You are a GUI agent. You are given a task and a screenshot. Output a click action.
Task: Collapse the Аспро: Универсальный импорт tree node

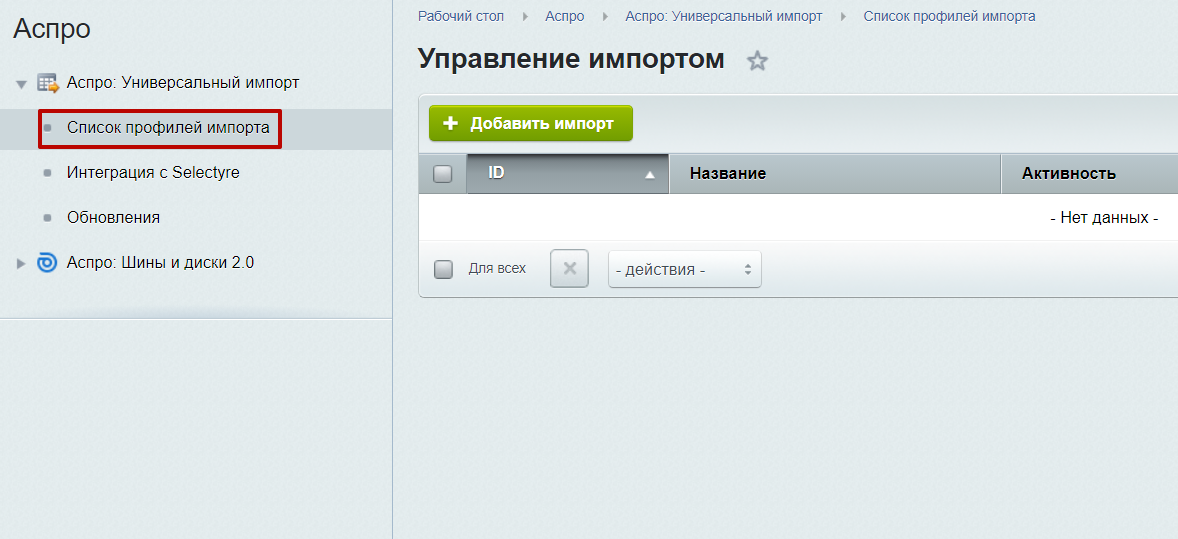click(x=21, y=83)
